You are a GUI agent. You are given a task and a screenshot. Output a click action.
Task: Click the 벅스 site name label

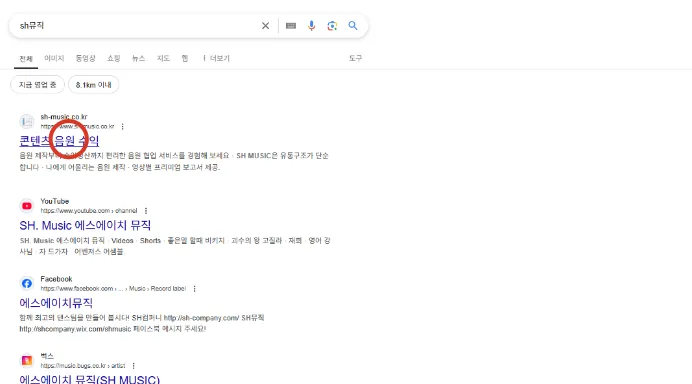coord(47,356)
